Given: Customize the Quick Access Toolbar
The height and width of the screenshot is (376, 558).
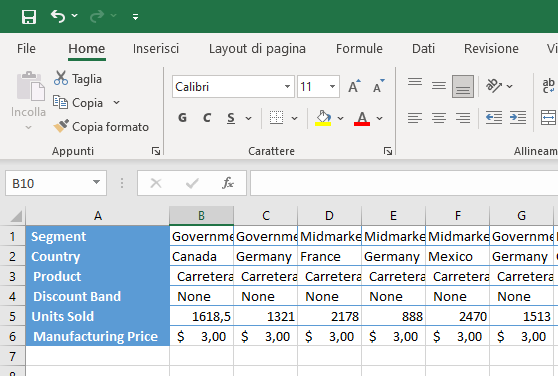Looking at the screenshot, I should (x=136, y=16).
